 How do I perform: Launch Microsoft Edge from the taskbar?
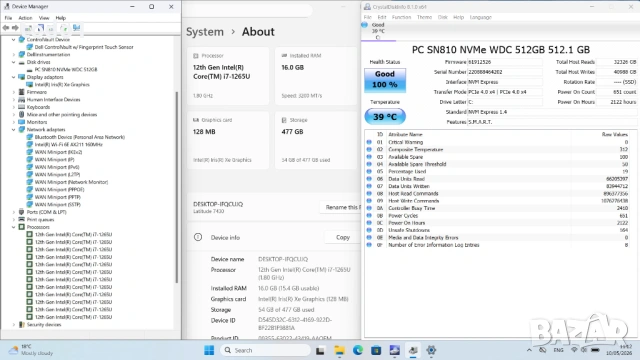[x=358, y=350]
